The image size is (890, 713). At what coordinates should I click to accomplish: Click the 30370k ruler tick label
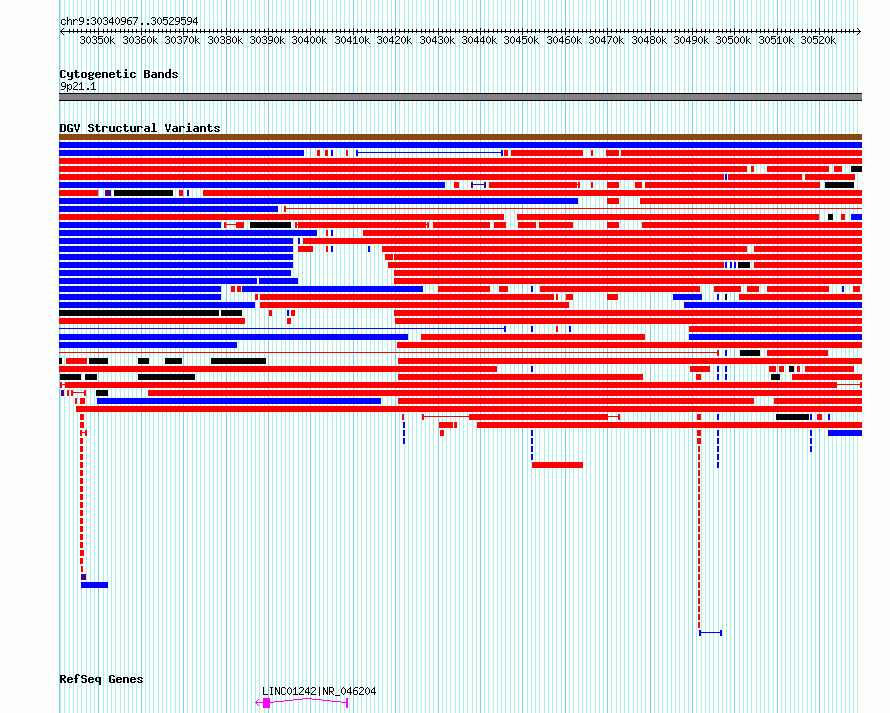pyautogui.click(x=182, y=40)
